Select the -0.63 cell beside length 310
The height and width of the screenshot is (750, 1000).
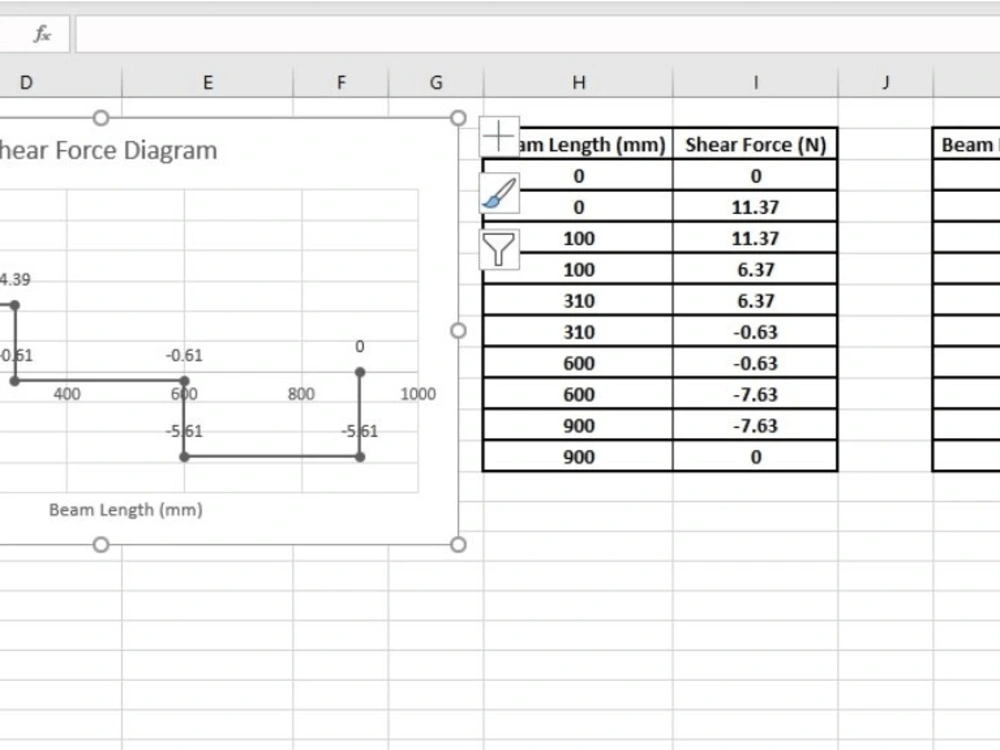point(755,332)
